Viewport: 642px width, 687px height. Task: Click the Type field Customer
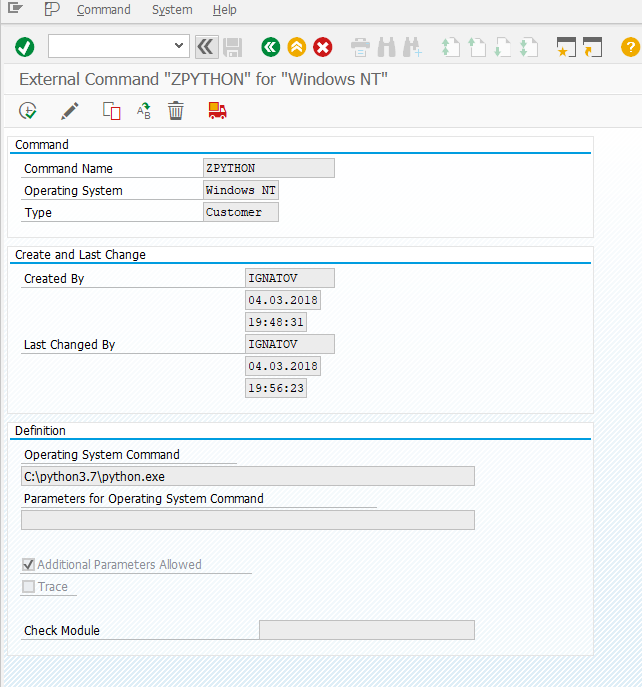241,212
